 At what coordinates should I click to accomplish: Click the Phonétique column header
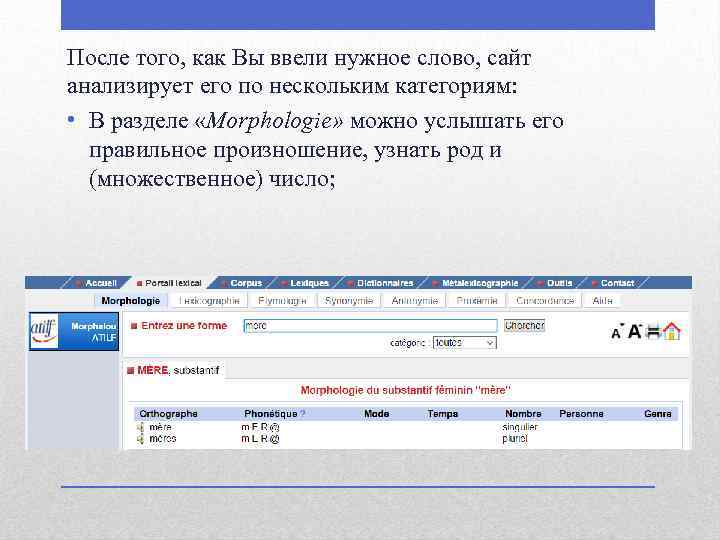(270, 414)
